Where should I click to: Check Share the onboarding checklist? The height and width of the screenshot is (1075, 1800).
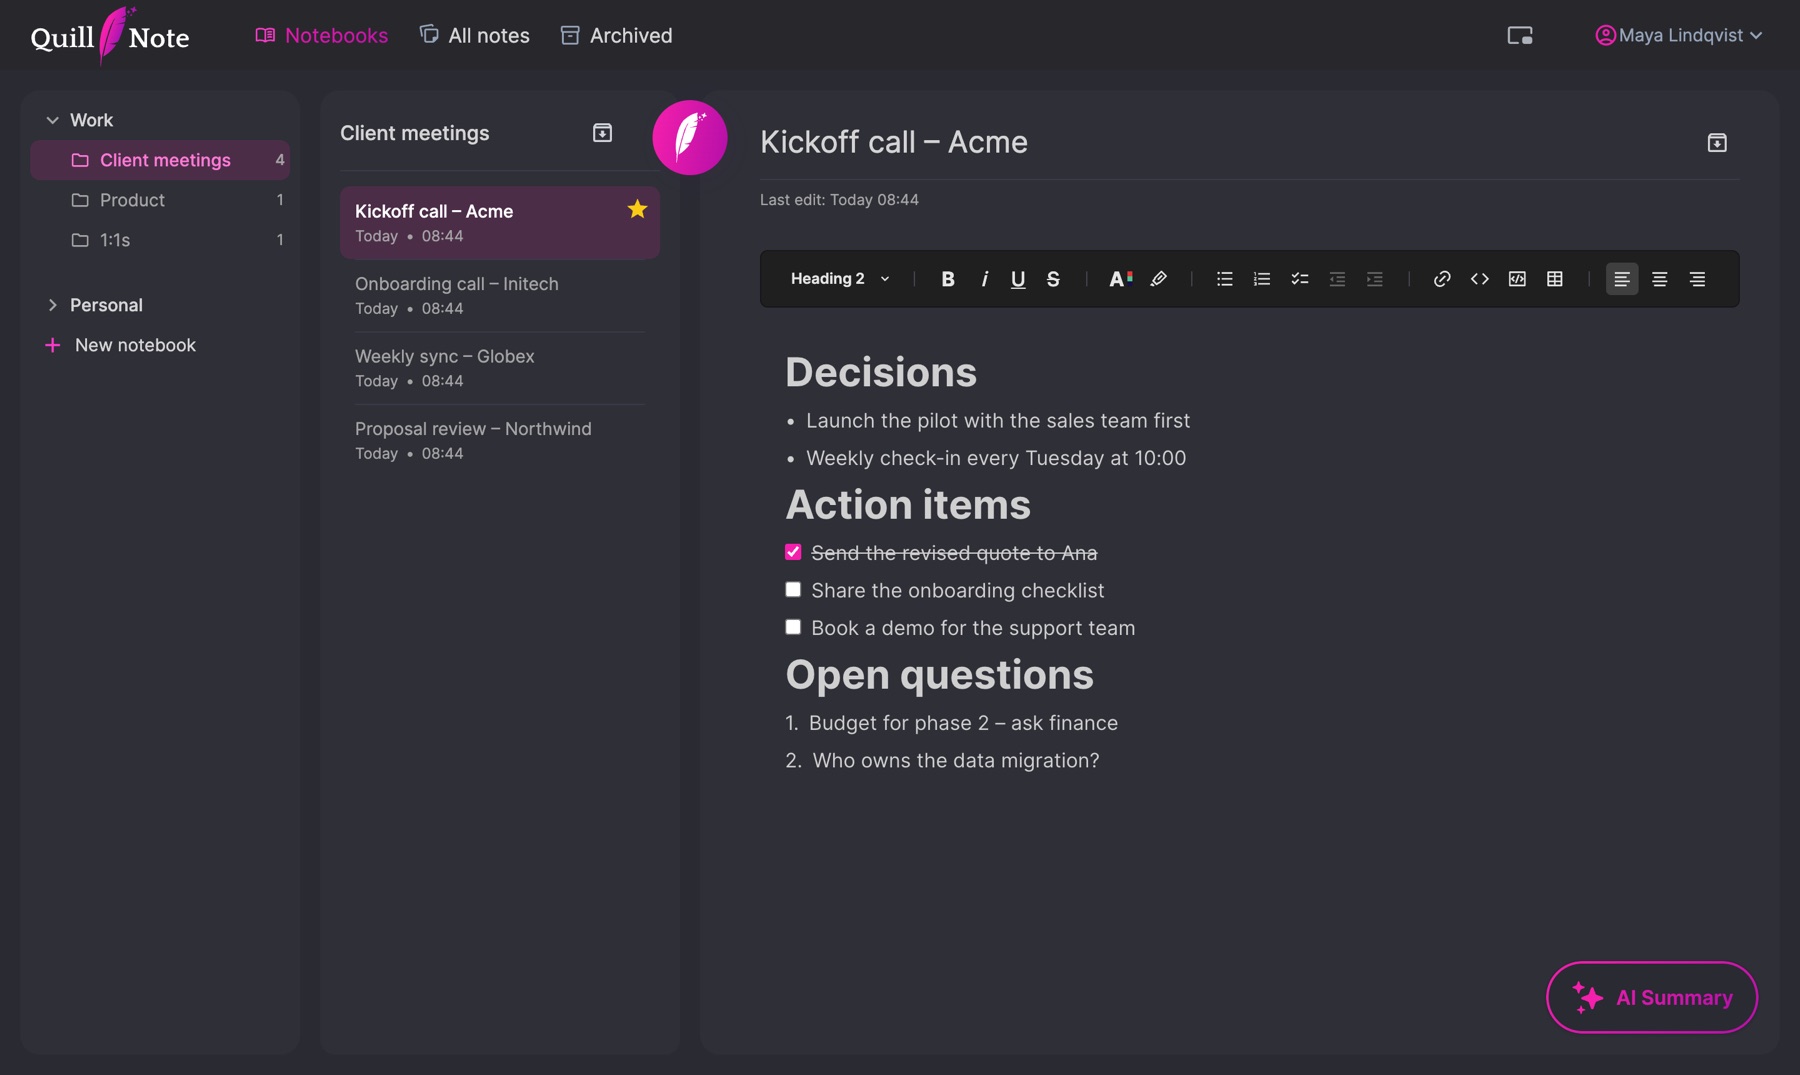coord(793,590)
